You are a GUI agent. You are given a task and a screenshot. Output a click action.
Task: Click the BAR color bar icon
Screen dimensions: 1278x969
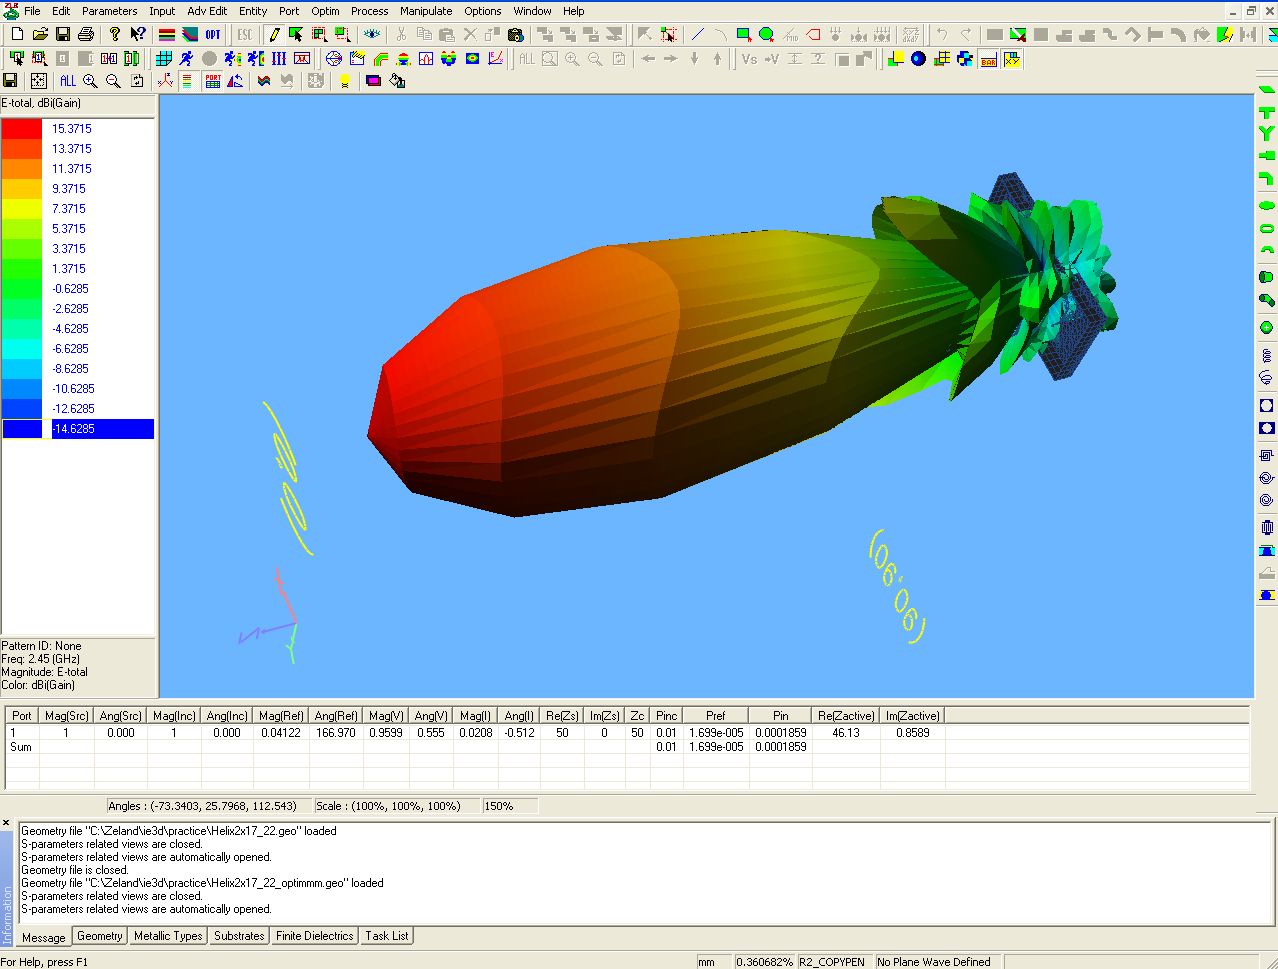click(988, 59)
